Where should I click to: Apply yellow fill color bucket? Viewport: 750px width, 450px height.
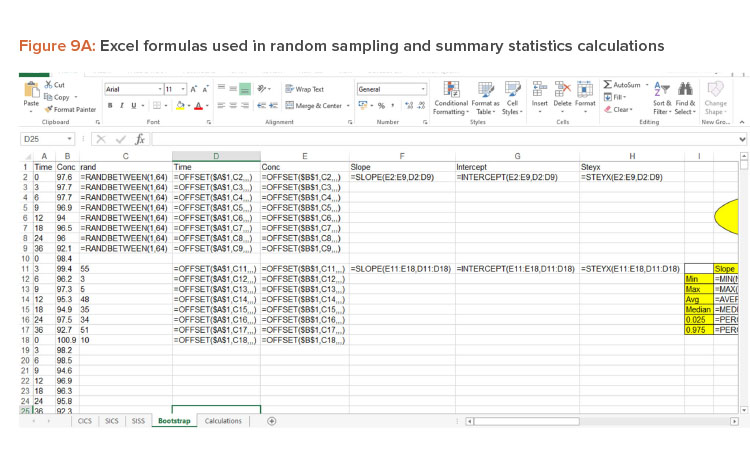coord(180,106)
